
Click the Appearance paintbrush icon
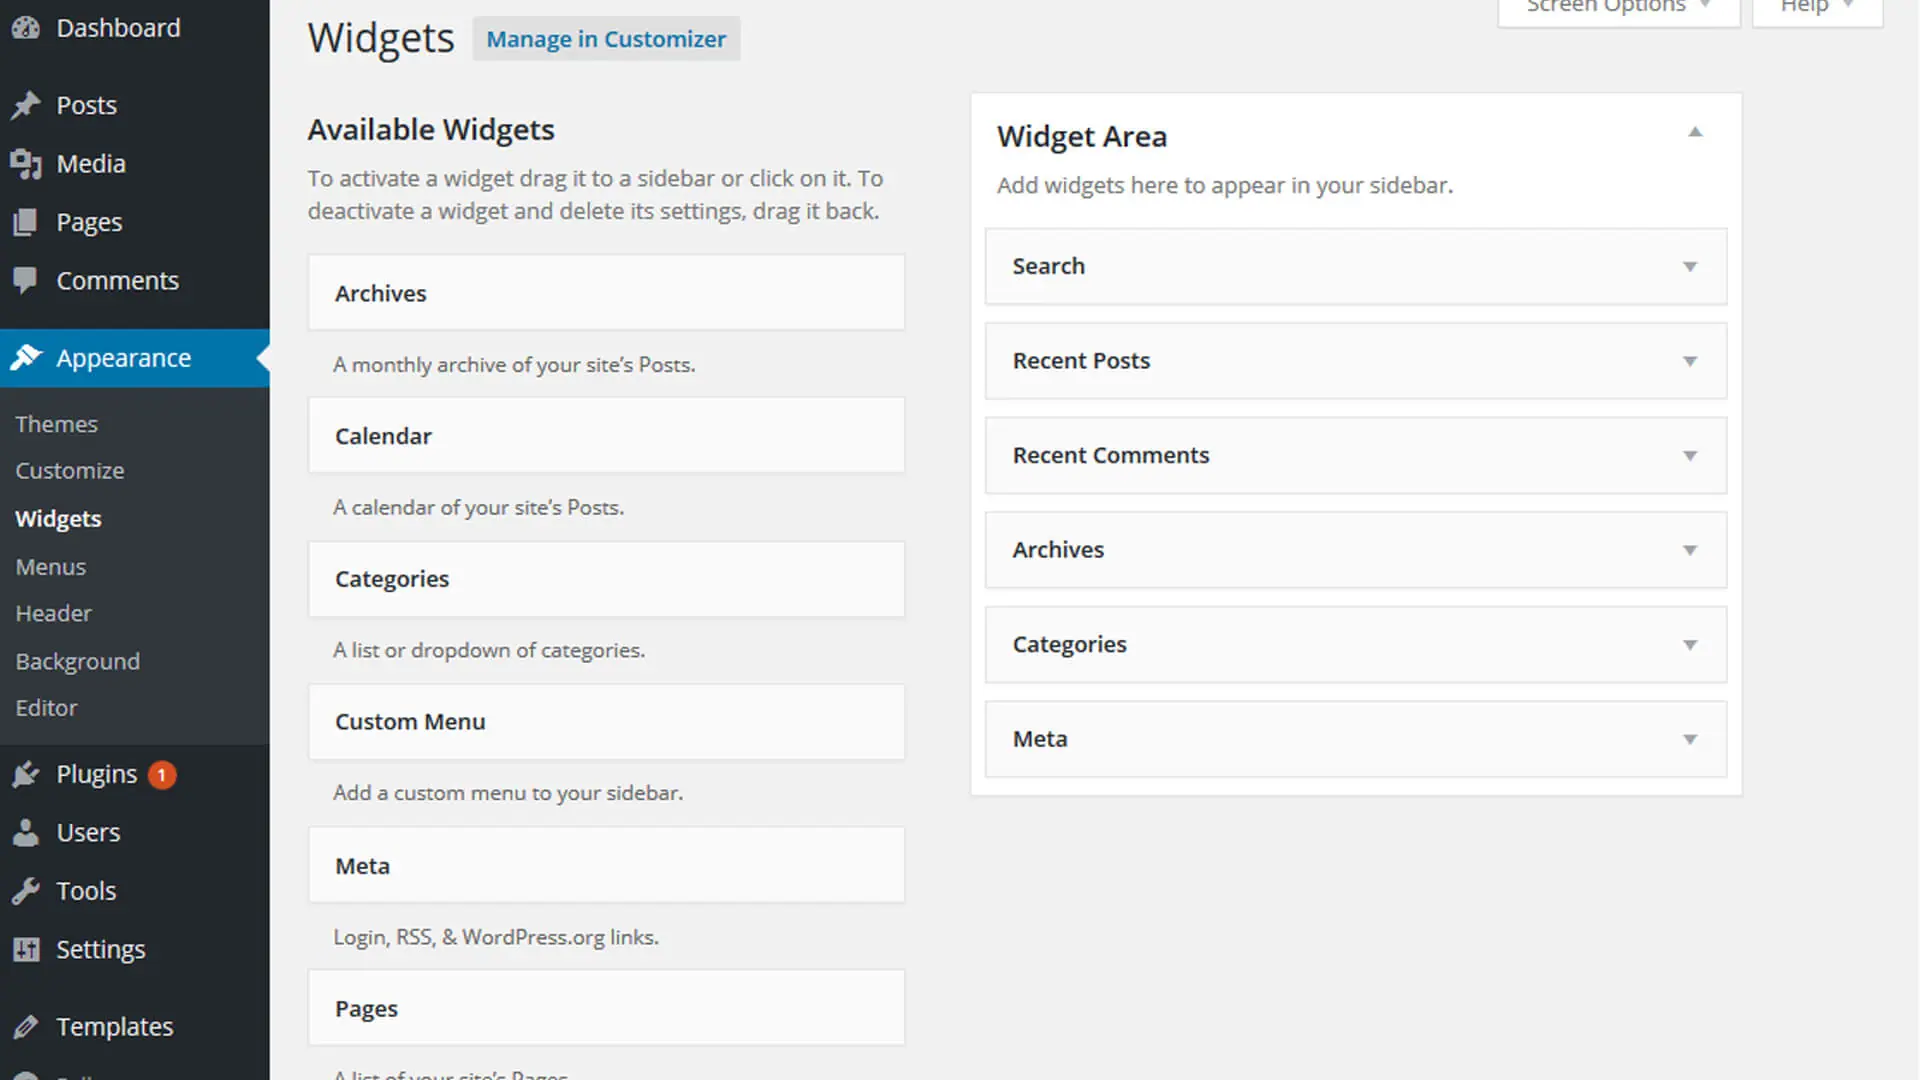pyautogui.click(x=26, y=358)
